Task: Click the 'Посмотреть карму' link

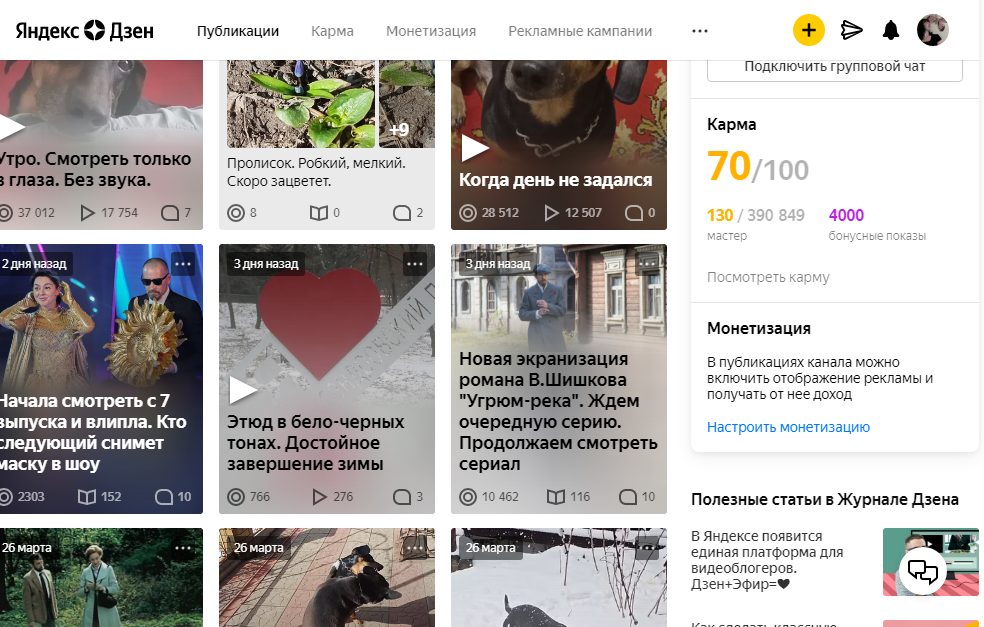Action: click(768, 277)
